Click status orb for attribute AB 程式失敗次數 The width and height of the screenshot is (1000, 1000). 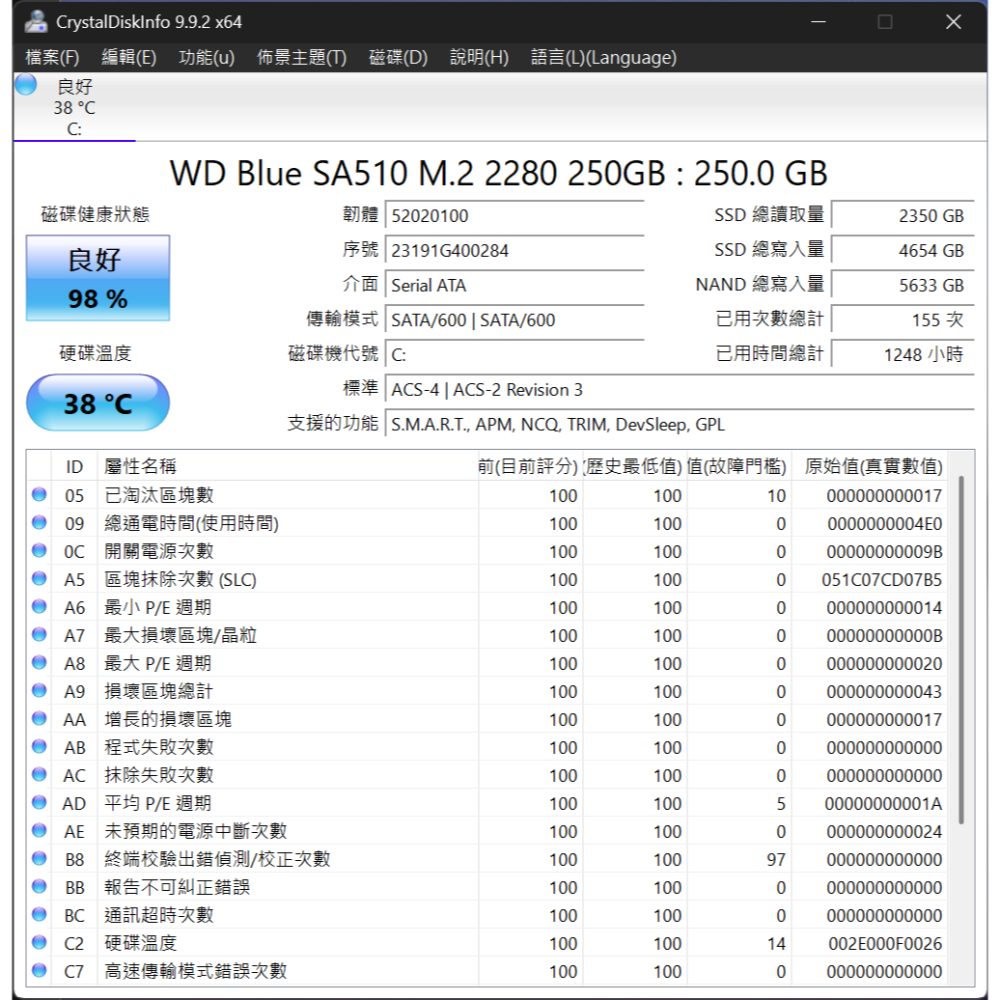pyautogui.click(x=39, y=746)
